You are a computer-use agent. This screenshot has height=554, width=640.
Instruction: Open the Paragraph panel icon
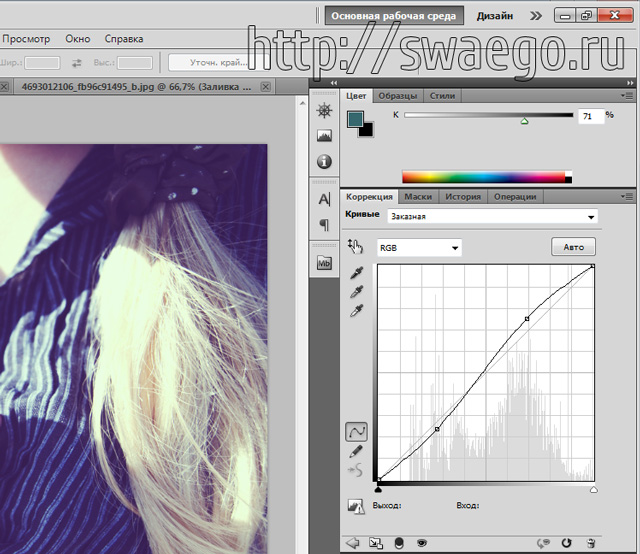pyautogui.click(x=324, y=225)
